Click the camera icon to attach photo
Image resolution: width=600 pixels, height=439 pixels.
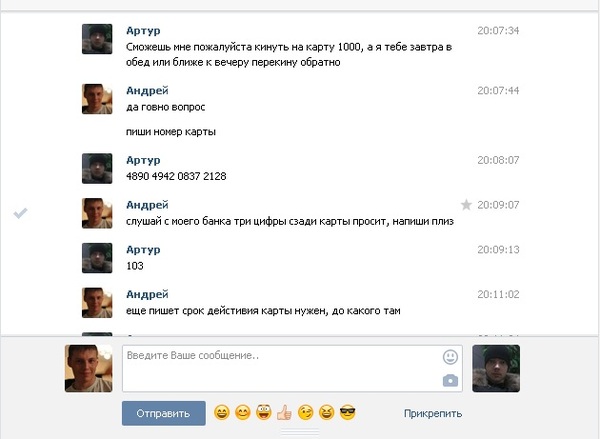click(450, 380)
